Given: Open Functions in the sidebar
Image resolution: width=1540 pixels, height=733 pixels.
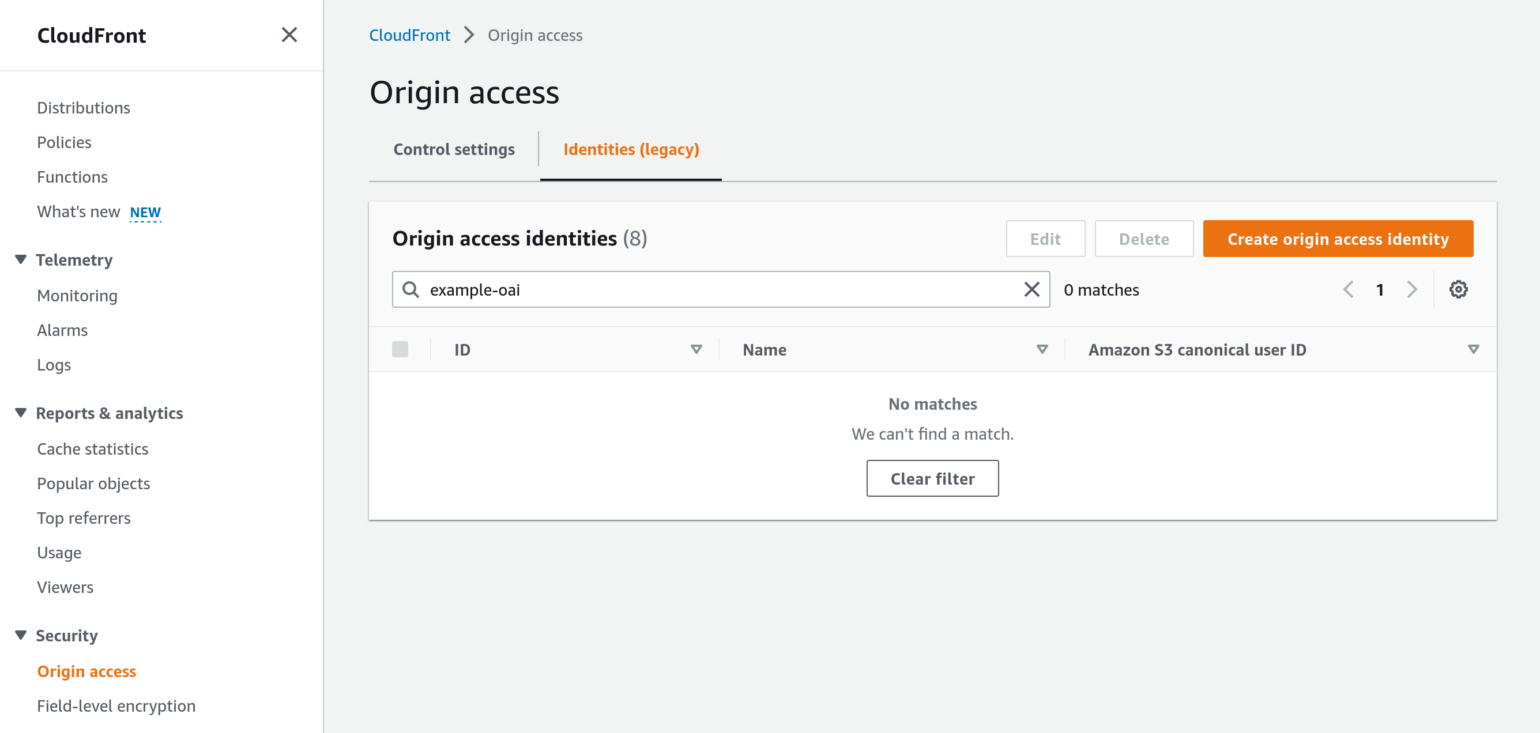Looking at the screenshot, I should point(72,177).
